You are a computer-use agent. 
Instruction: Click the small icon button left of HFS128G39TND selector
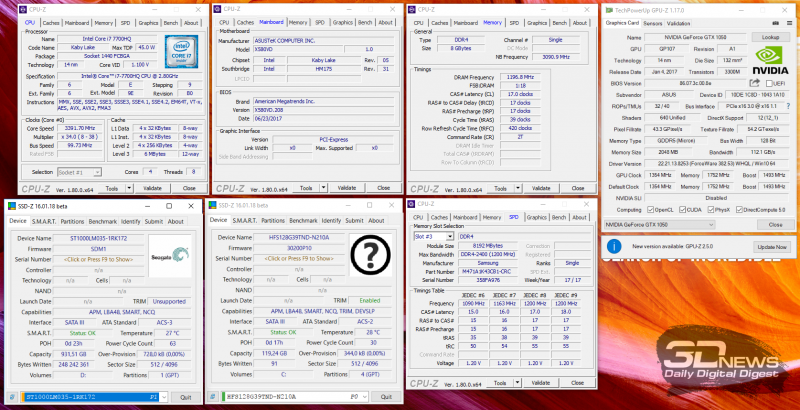[x=213, y=397]
